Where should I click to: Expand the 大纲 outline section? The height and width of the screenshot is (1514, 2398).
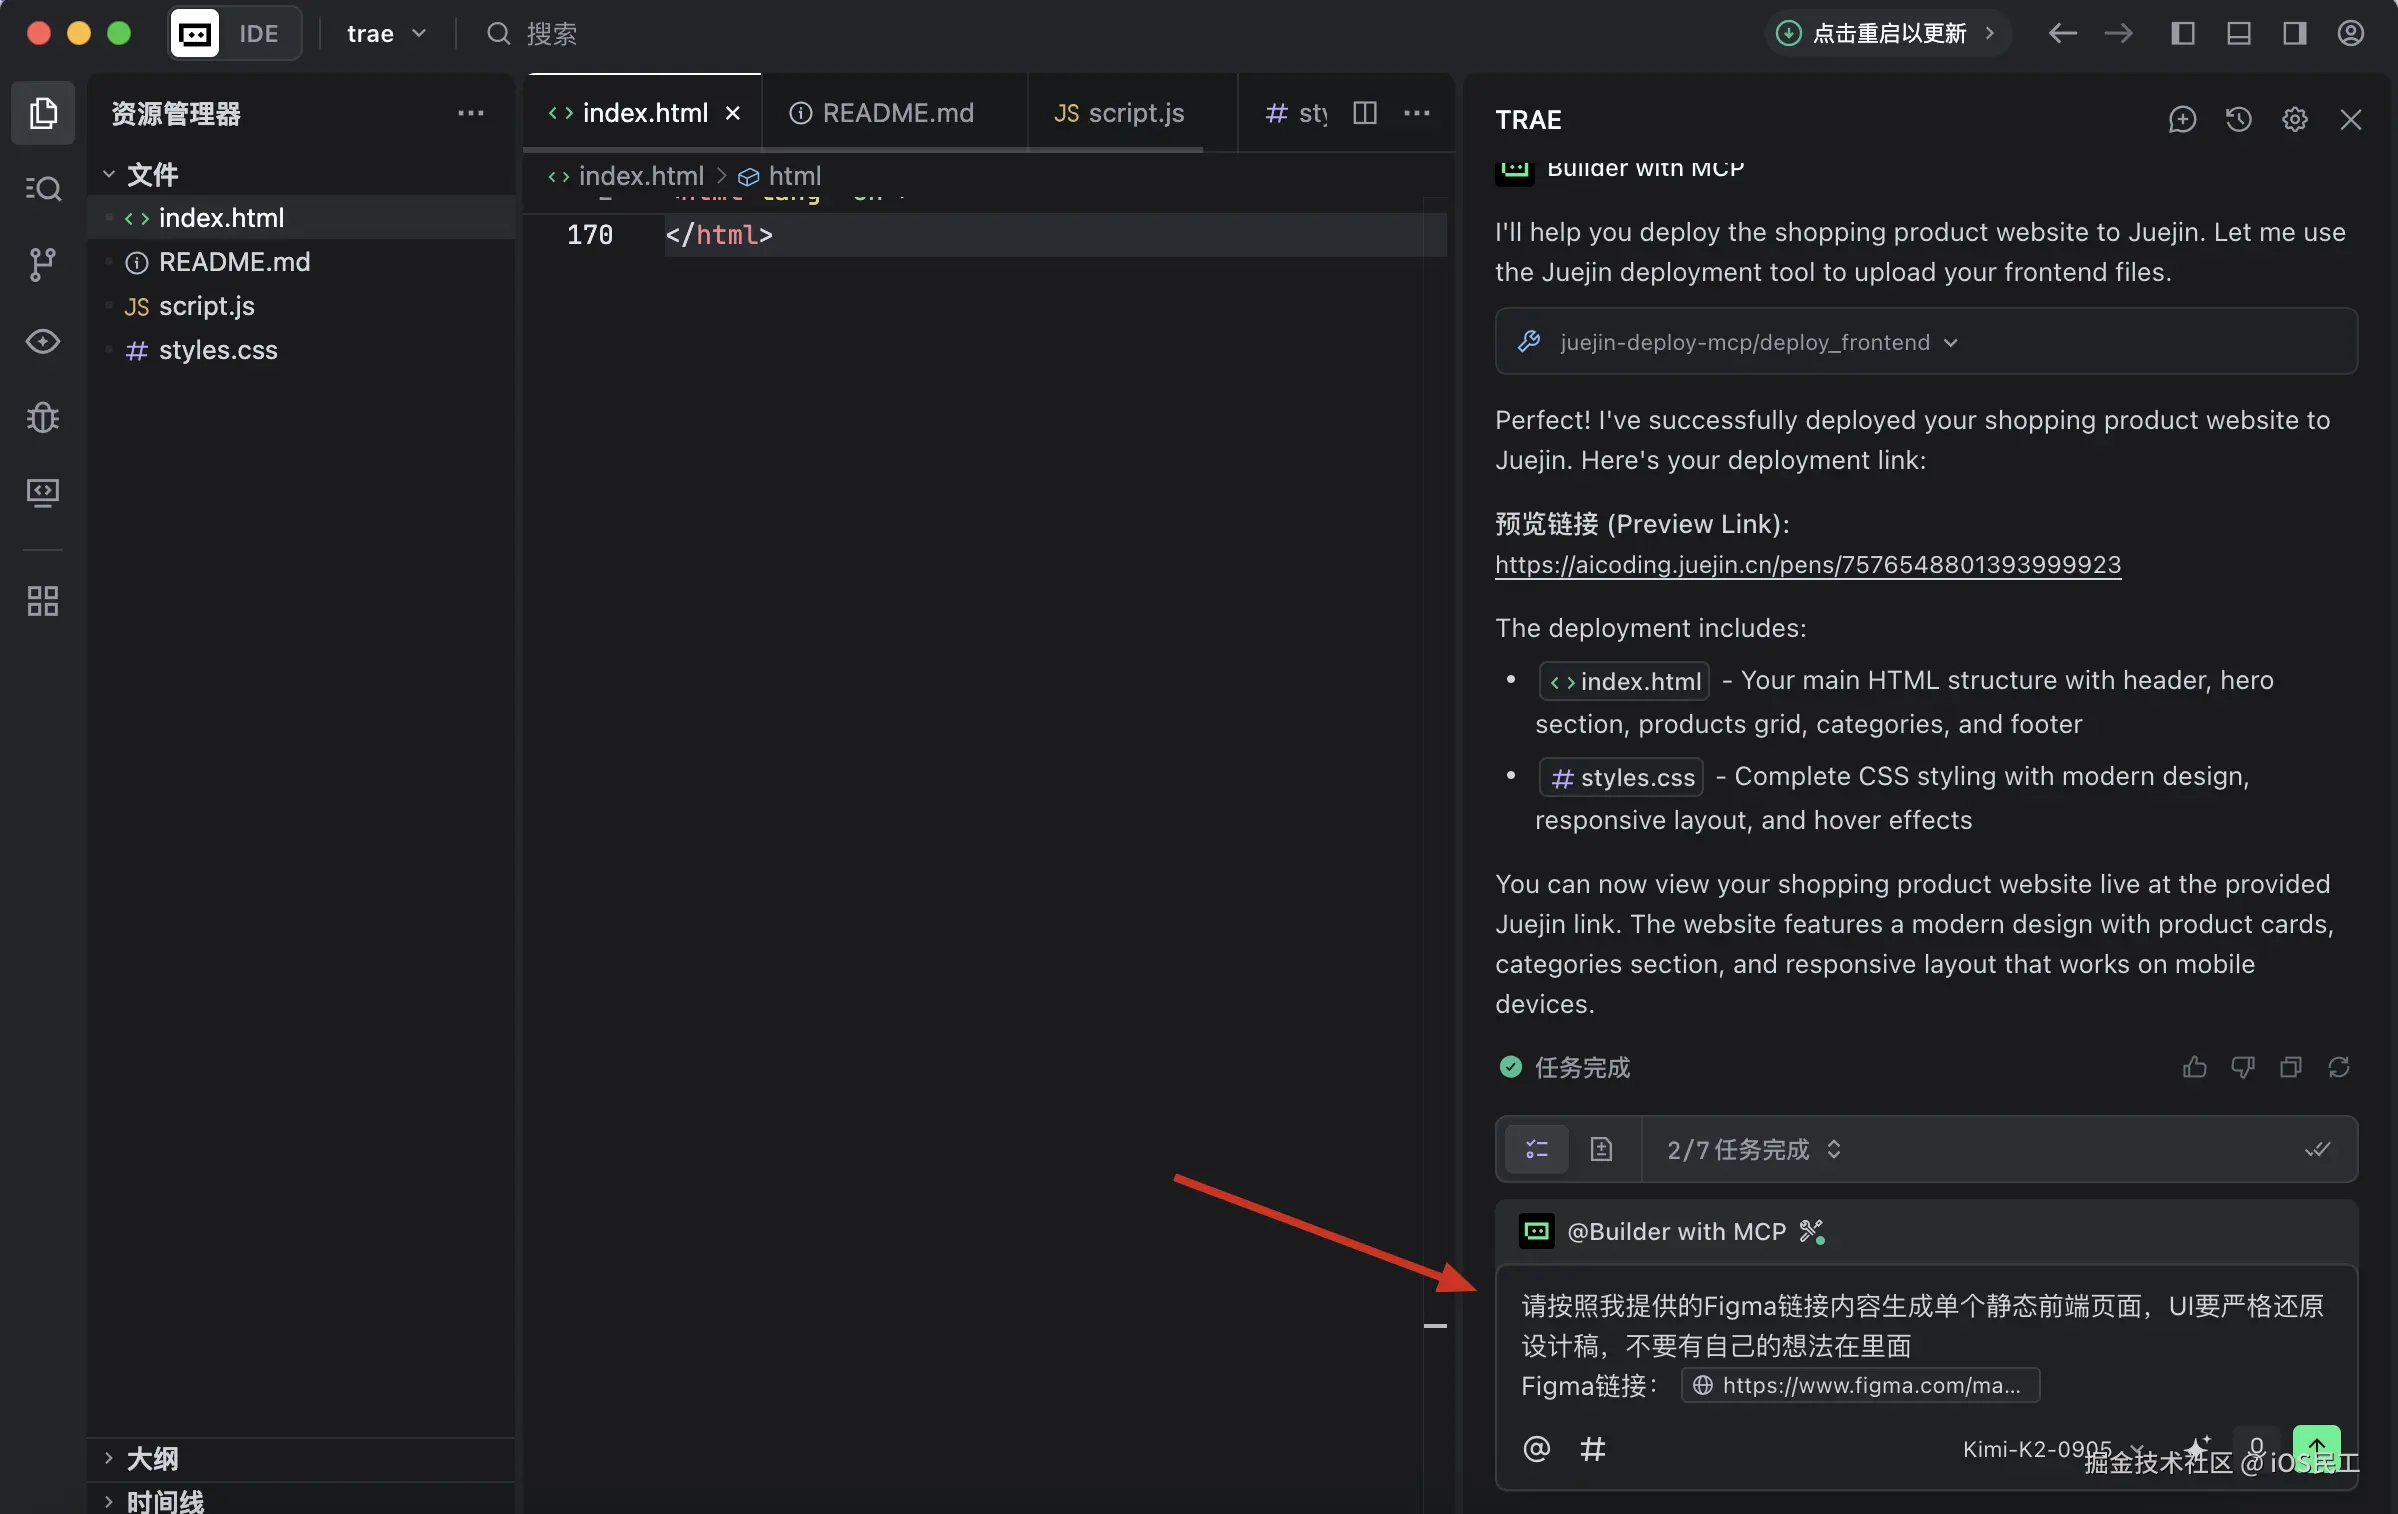pyautogui.click(x=152, y=1458)
